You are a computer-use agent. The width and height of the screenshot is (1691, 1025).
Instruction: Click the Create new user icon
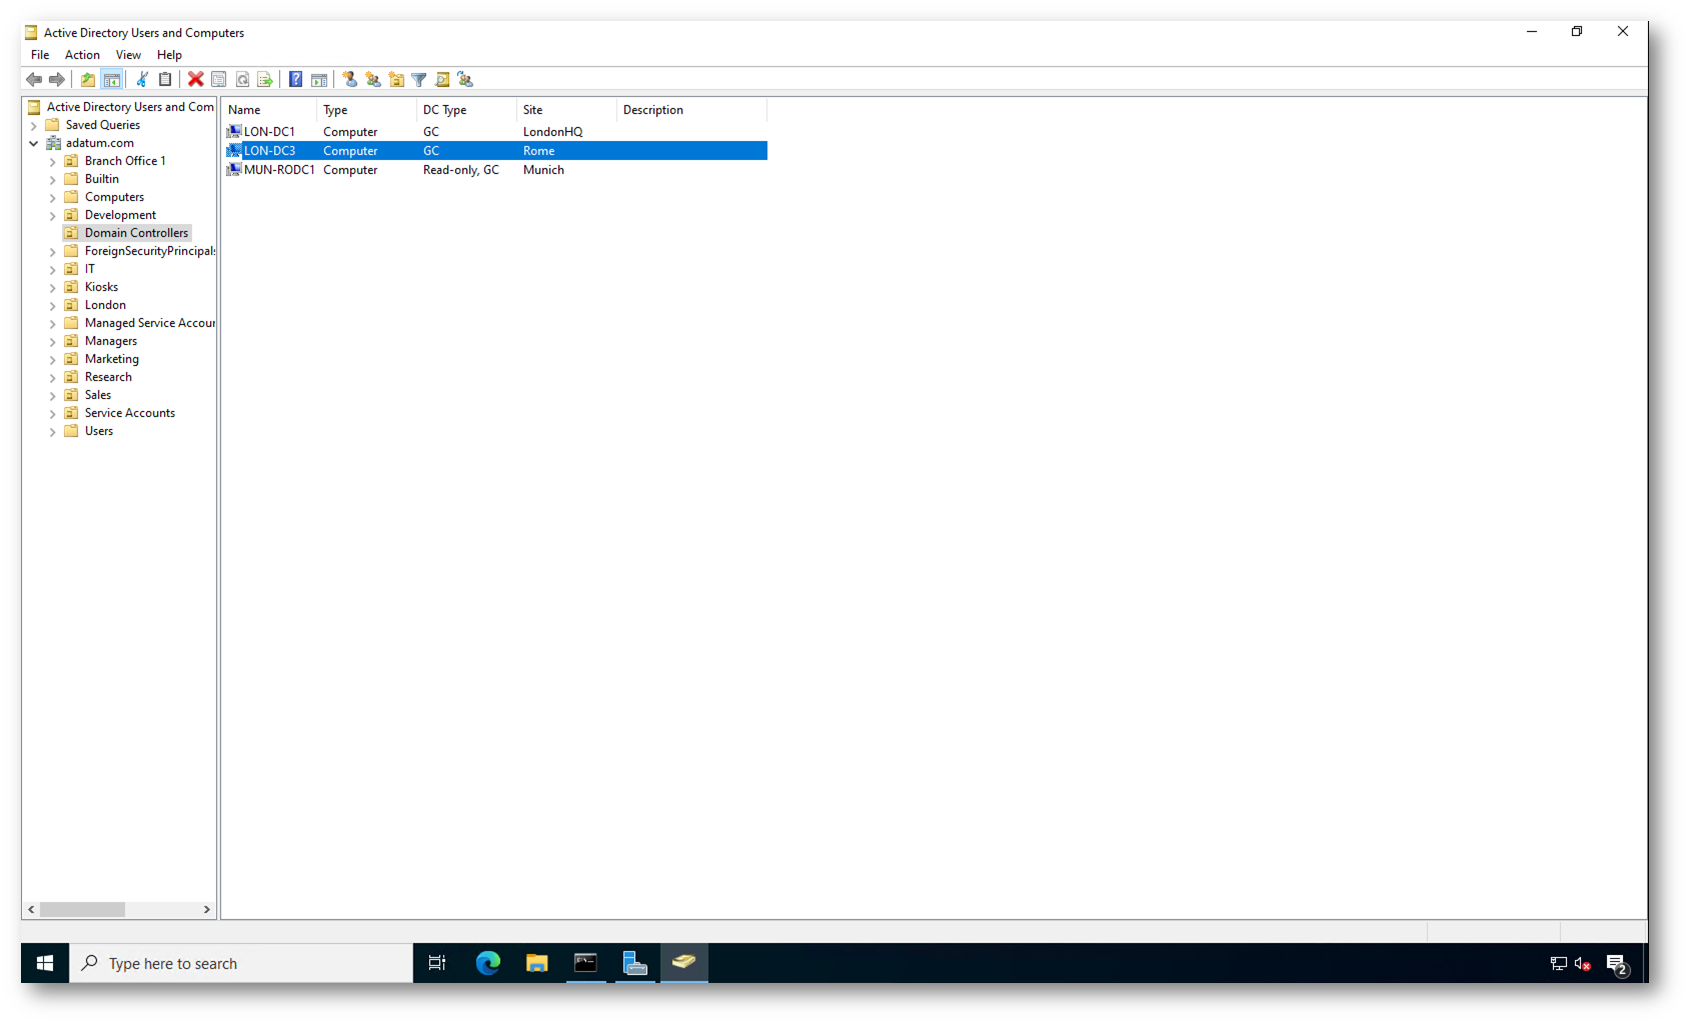pyautogui.click(x=350, y=80)
